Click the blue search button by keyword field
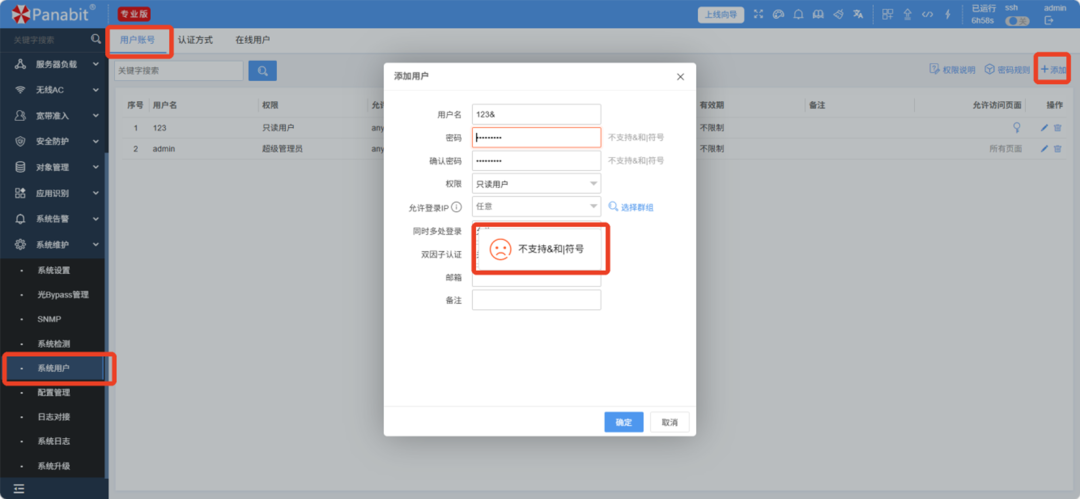 pos(262,70)
